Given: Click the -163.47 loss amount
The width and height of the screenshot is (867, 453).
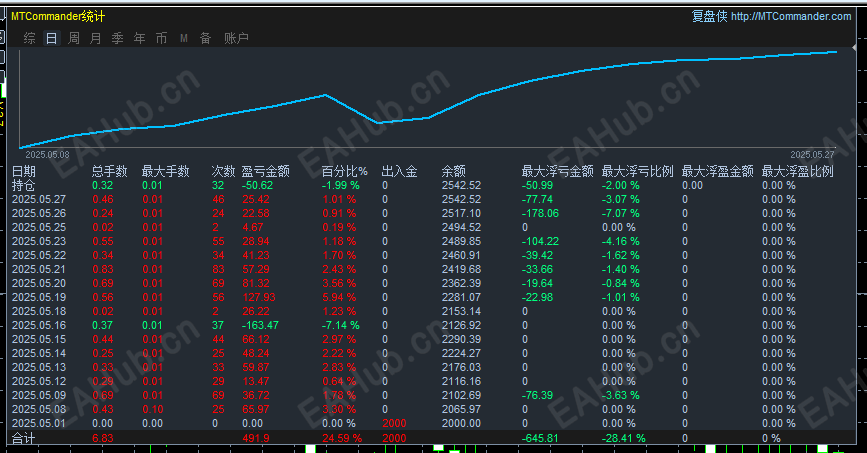Looking at the screenshot, I should (x=260, y=325).
